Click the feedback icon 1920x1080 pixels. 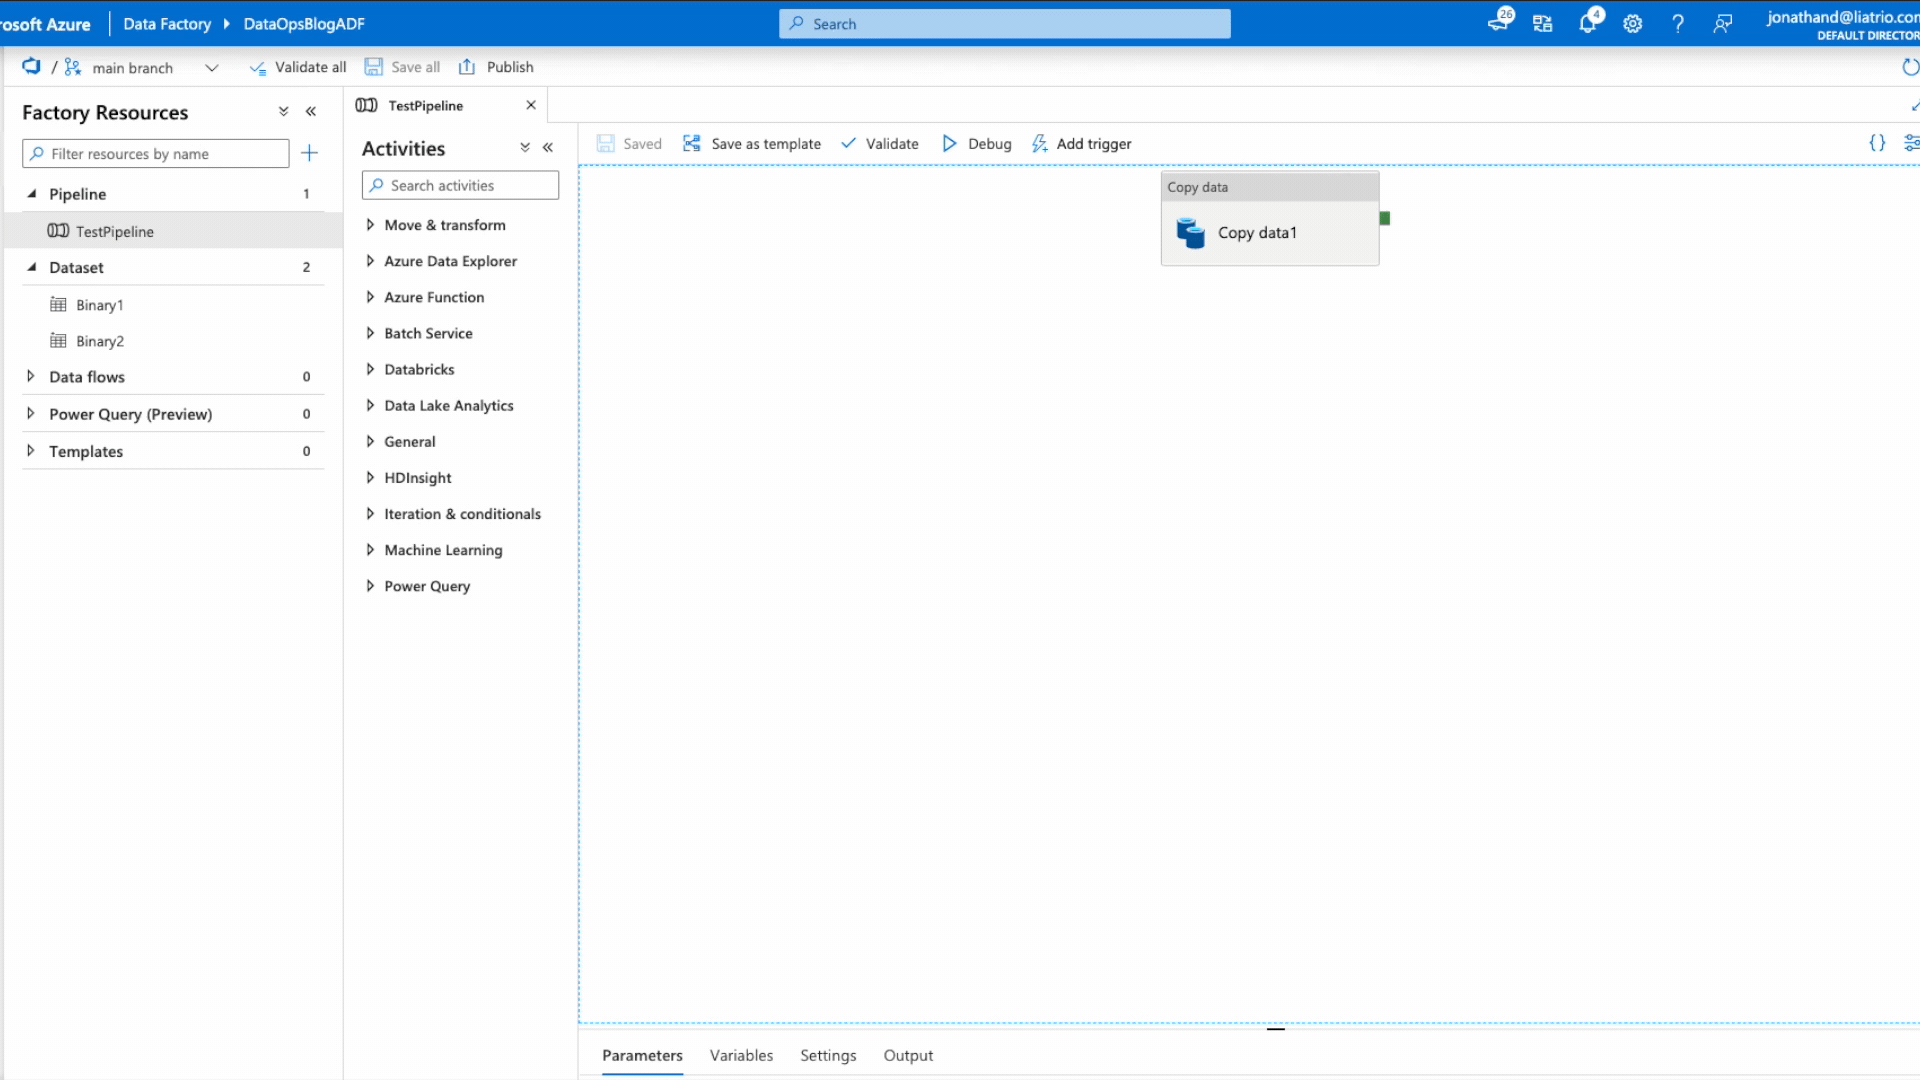[1722, 24]
